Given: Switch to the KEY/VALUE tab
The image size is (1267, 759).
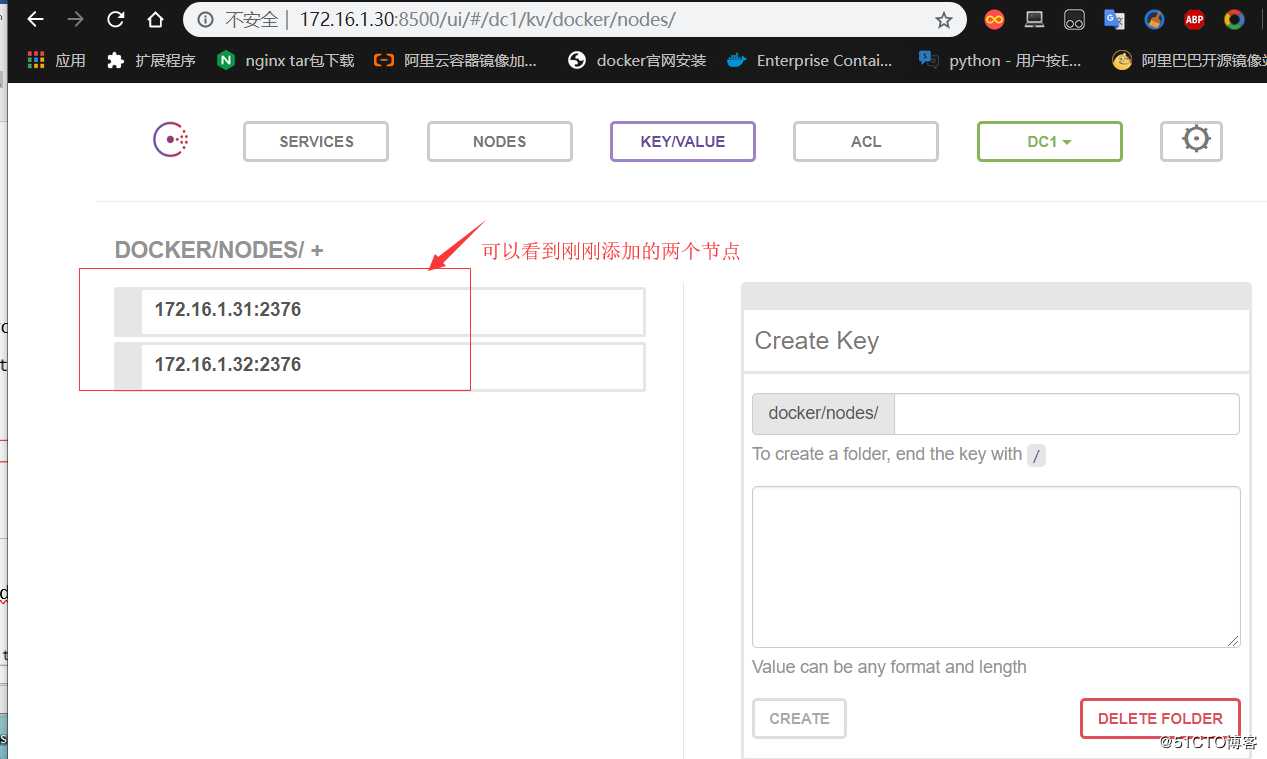Looking at the screenshot, I should point(683,142).
